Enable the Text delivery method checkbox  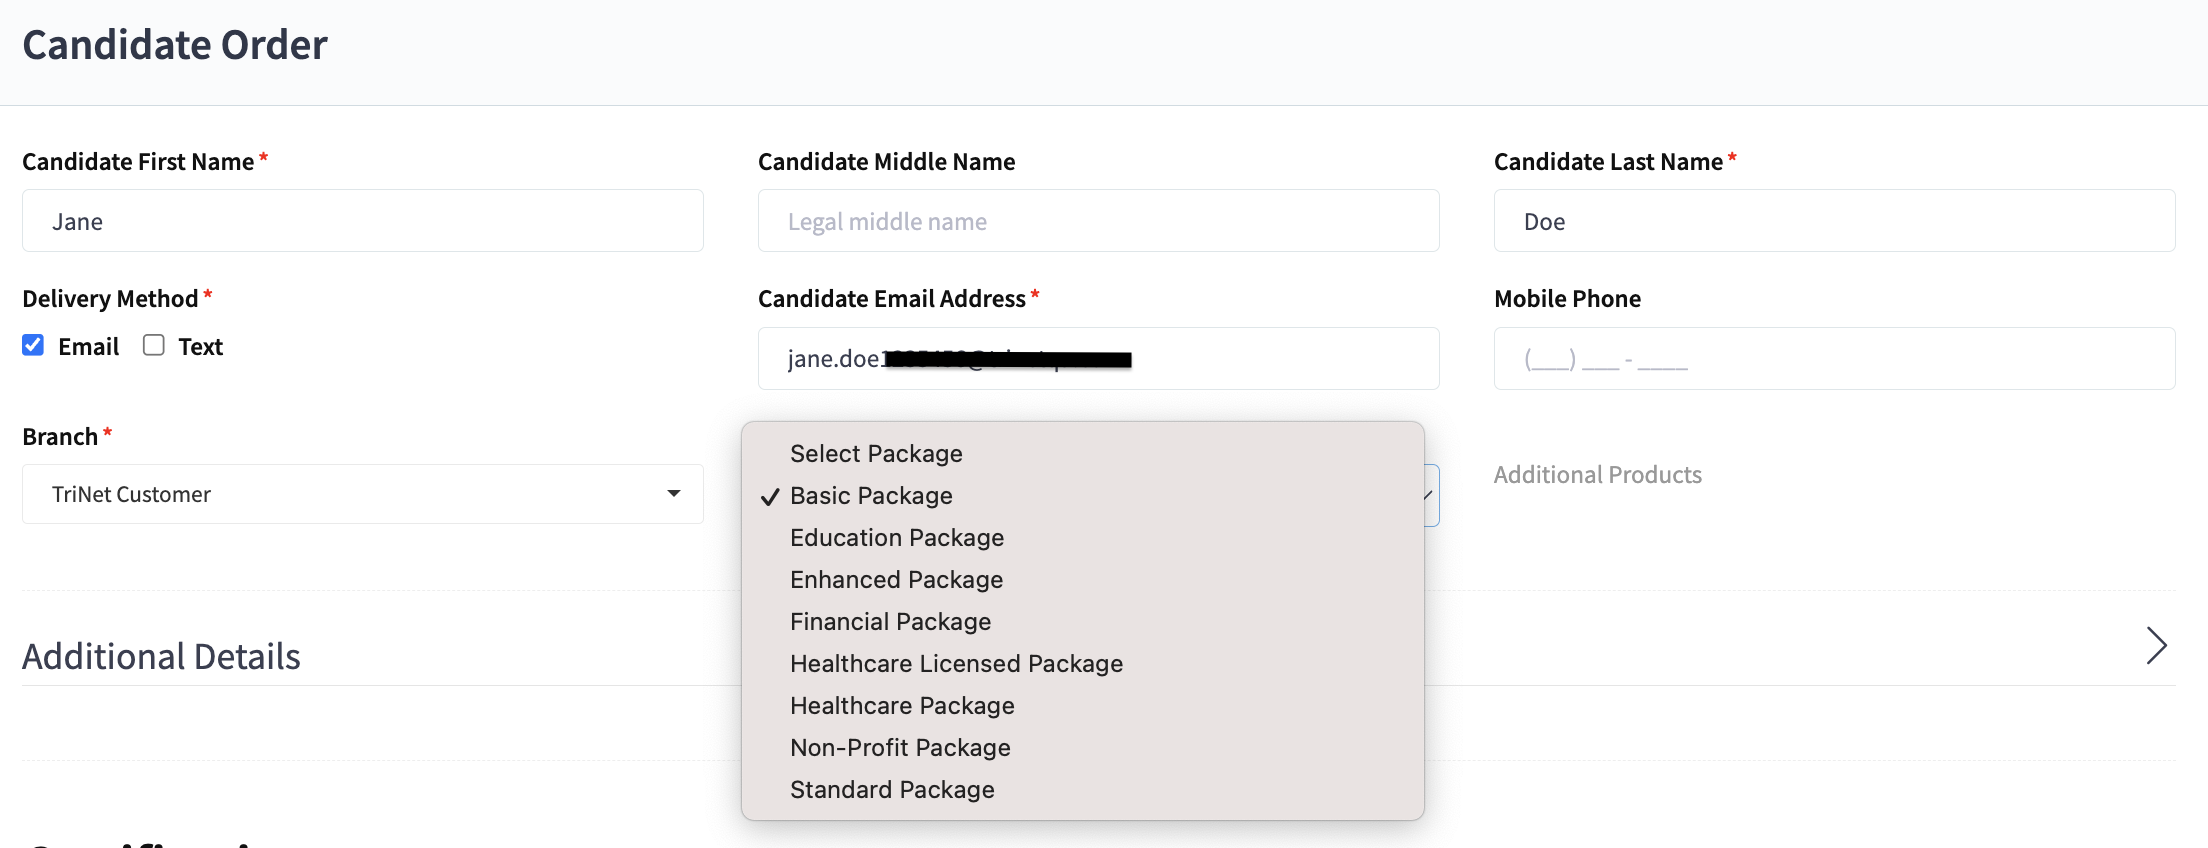pos(154,346)
